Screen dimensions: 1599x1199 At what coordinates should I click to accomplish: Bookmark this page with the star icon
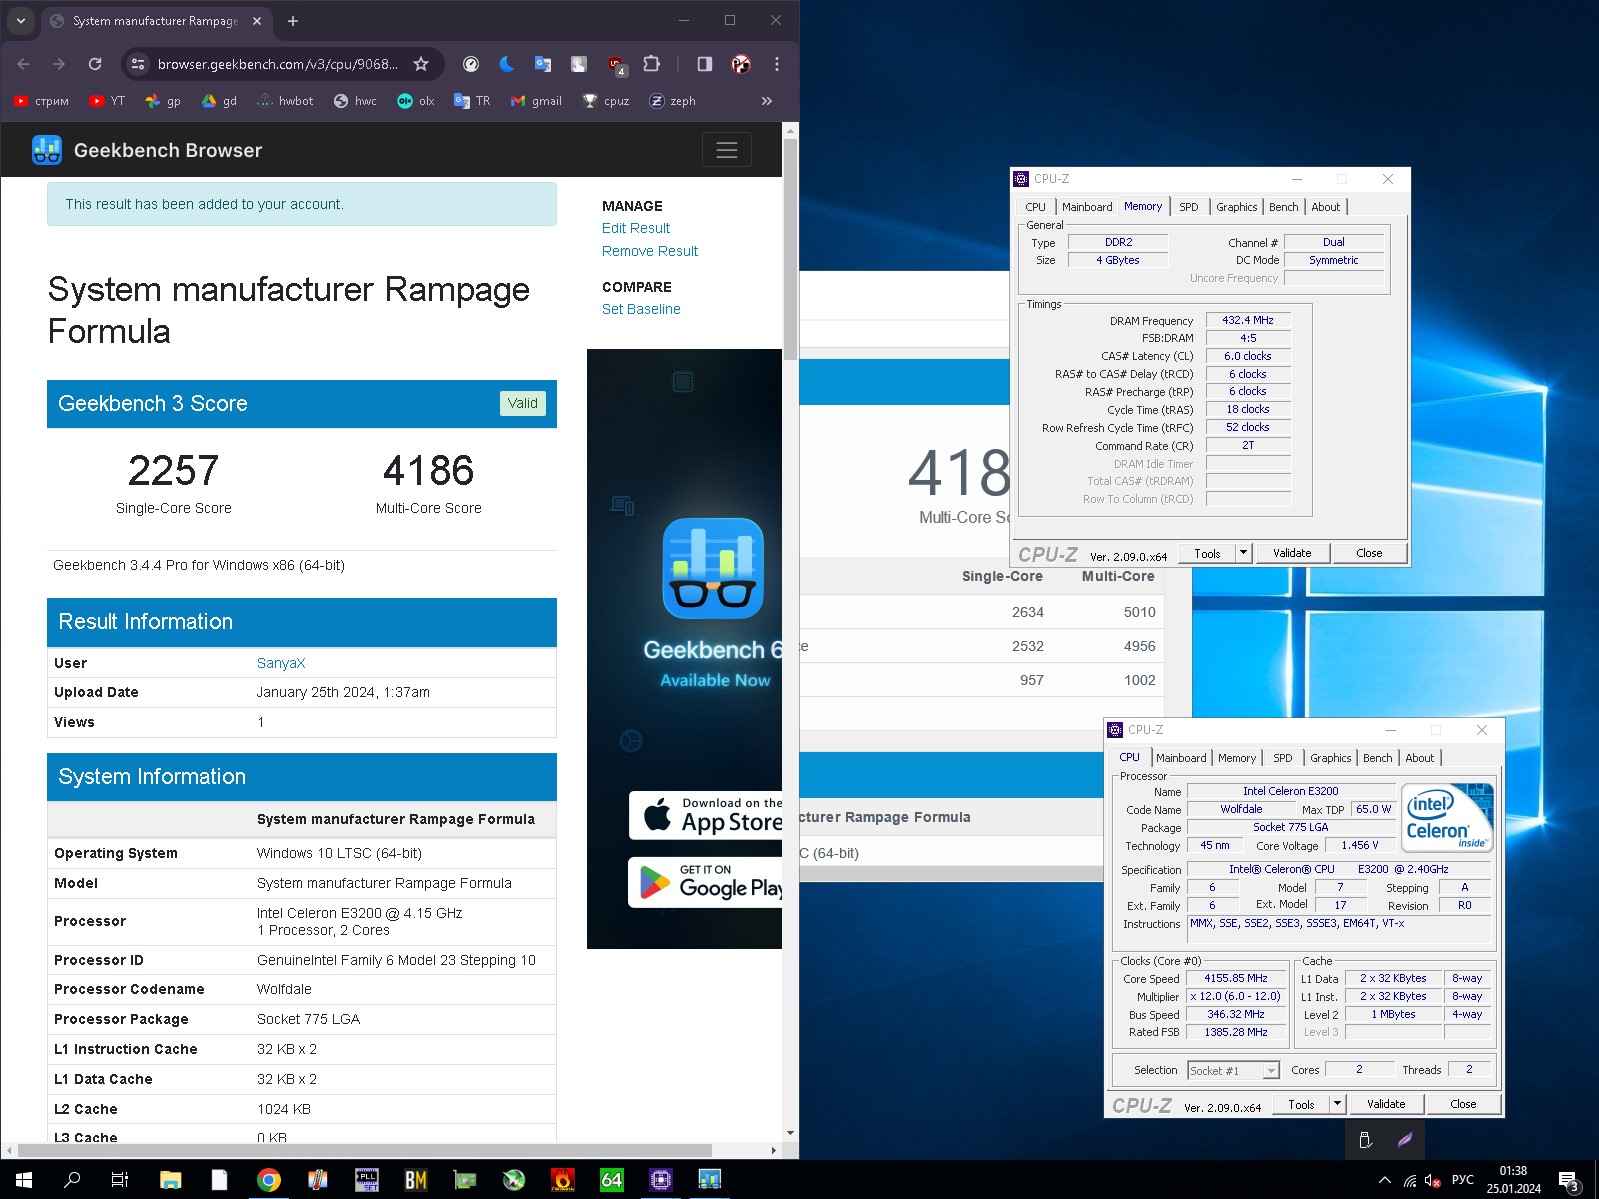(421, 64)
